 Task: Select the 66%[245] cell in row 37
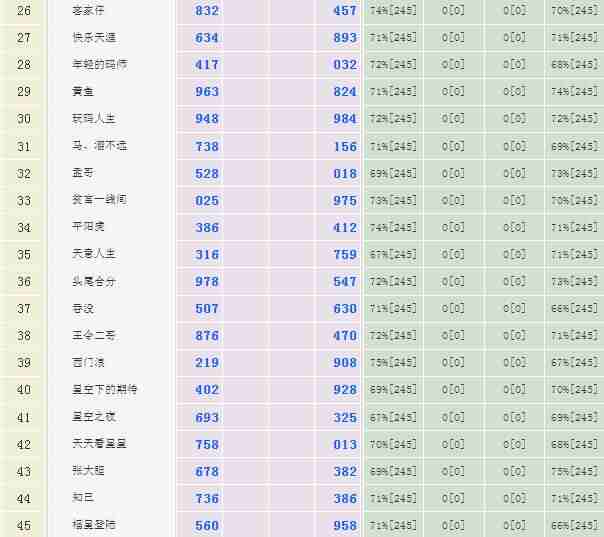pos(574,309)
